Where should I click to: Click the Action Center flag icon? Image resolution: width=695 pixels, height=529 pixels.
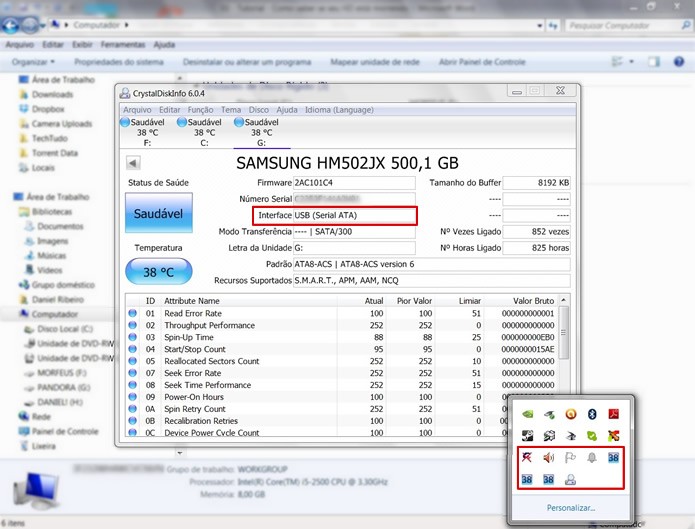click(570, 459)
